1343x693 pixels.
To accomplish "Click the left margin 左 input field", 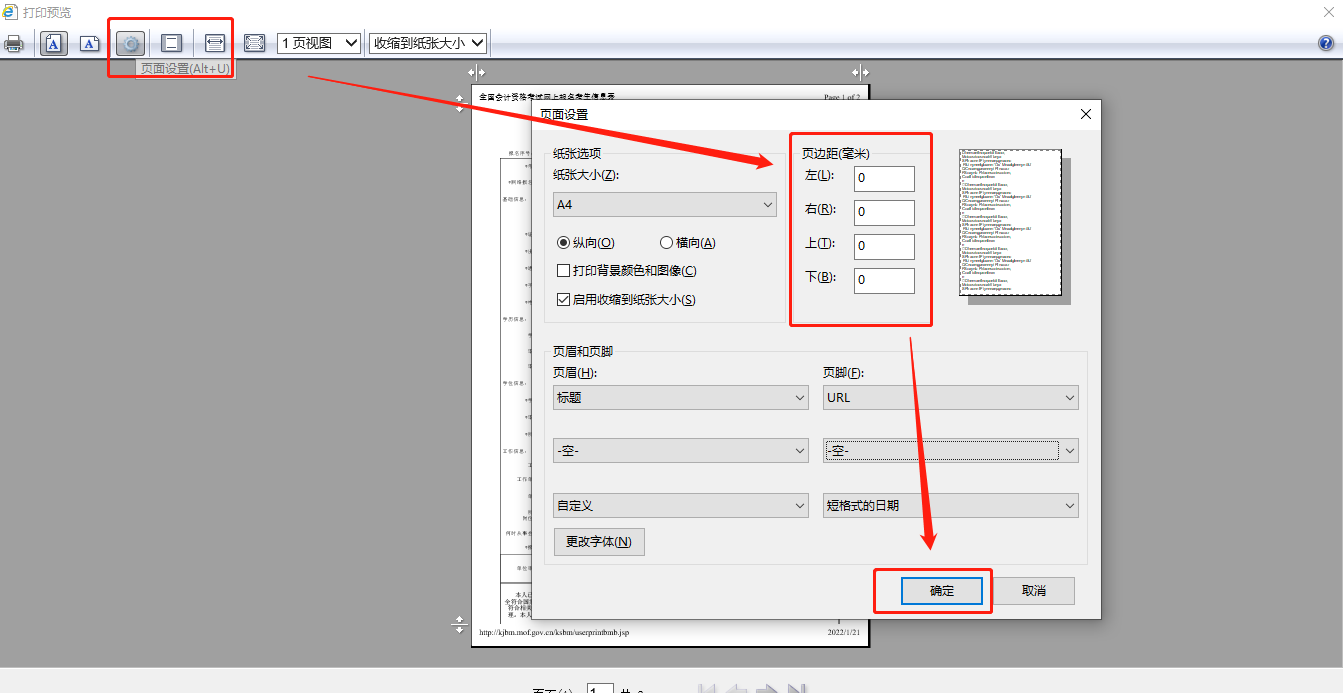I will [x=884, y=179].
